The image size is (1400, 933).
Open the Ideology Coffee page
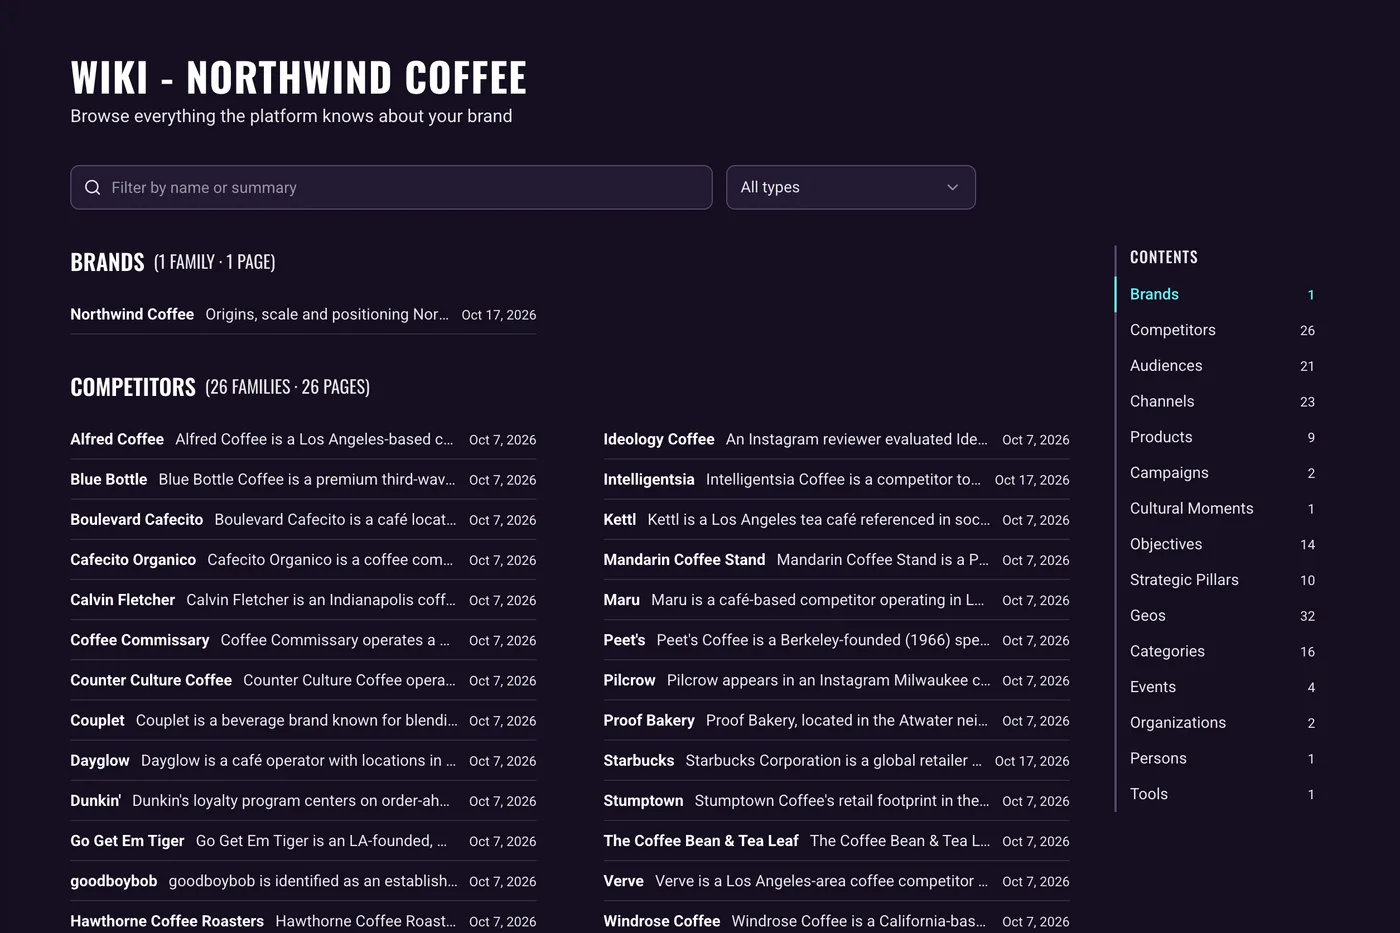[x=836, y=439]
